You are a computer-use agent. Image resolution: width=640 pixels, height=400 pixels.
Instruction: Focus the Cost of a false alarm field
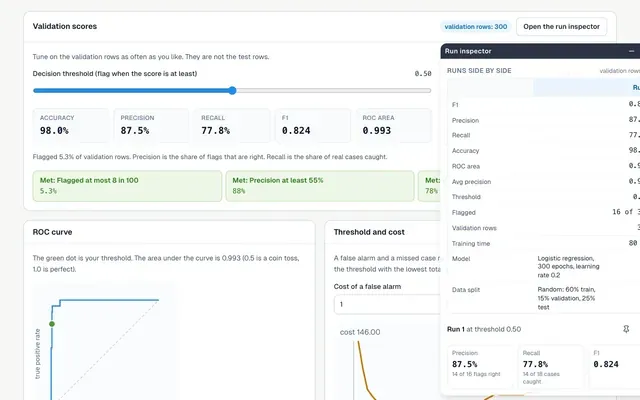387,304
